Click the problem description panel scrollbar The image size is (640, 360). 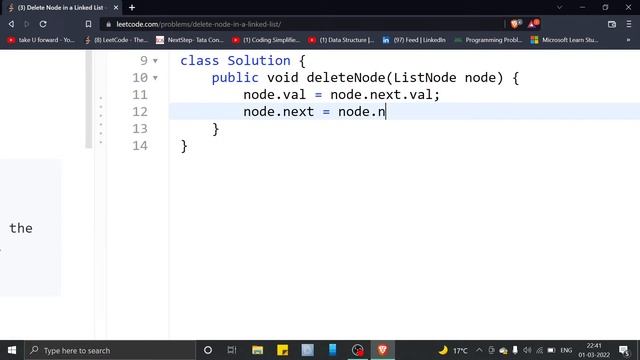(89, 99)
